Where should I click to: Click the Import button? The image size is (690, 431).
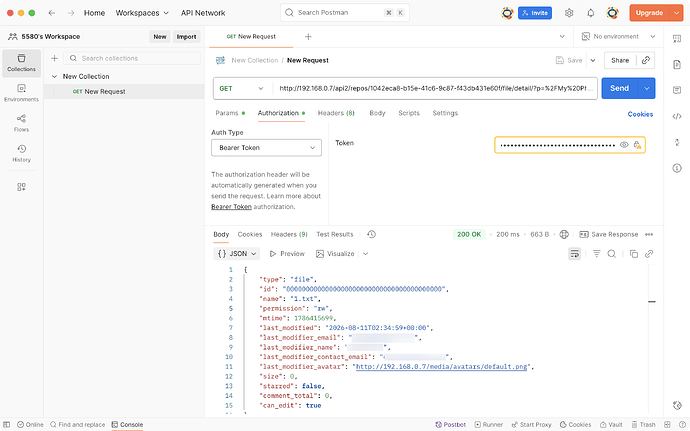click(x=187, y=37)
